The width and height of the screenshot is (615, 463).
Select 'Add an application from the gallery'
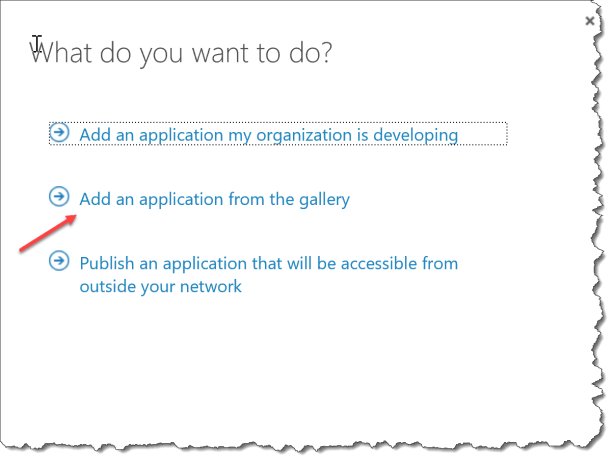(x=214, y=199)
